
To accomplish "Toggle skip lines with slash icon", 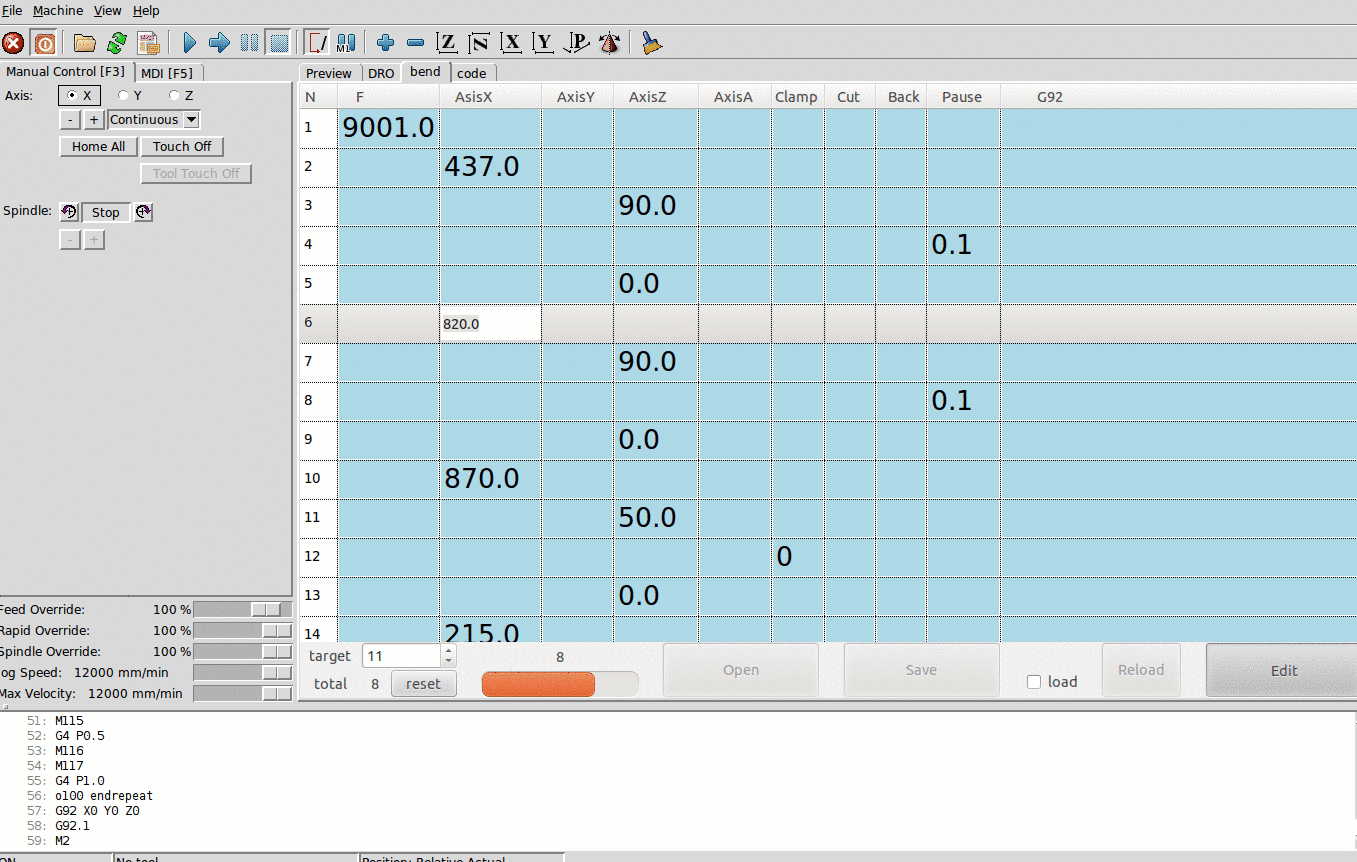I will pos(317,43).
